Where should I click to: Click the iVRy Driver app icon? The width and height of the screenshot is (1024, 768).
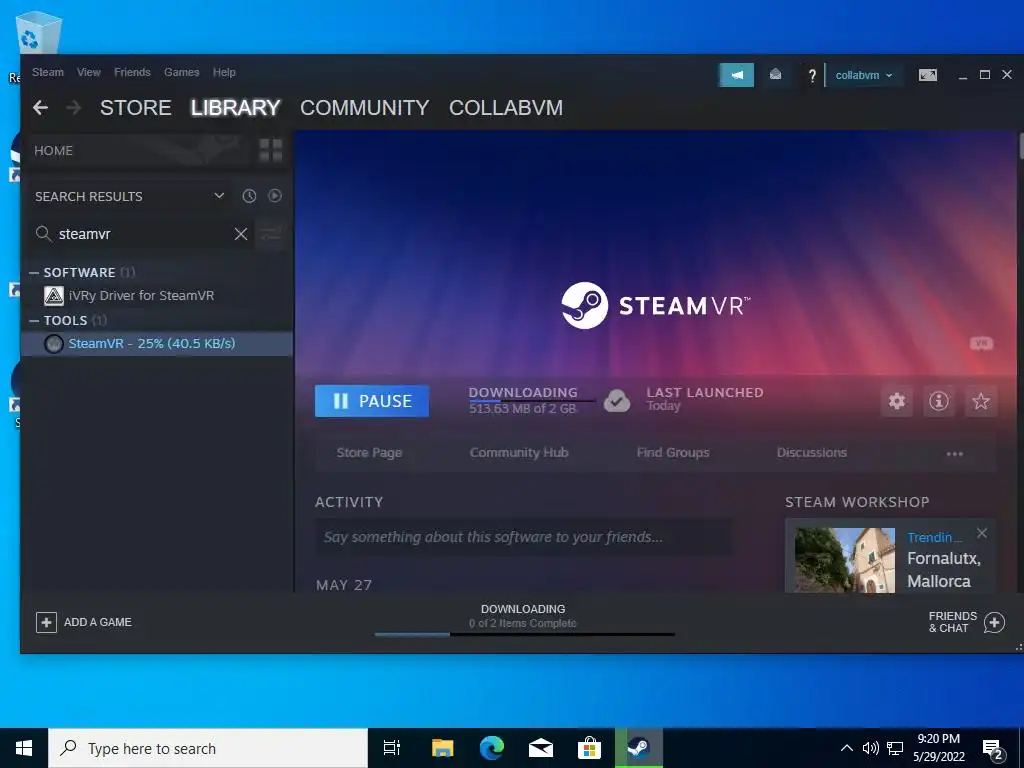pyautogui.click(x=54, y=296)
